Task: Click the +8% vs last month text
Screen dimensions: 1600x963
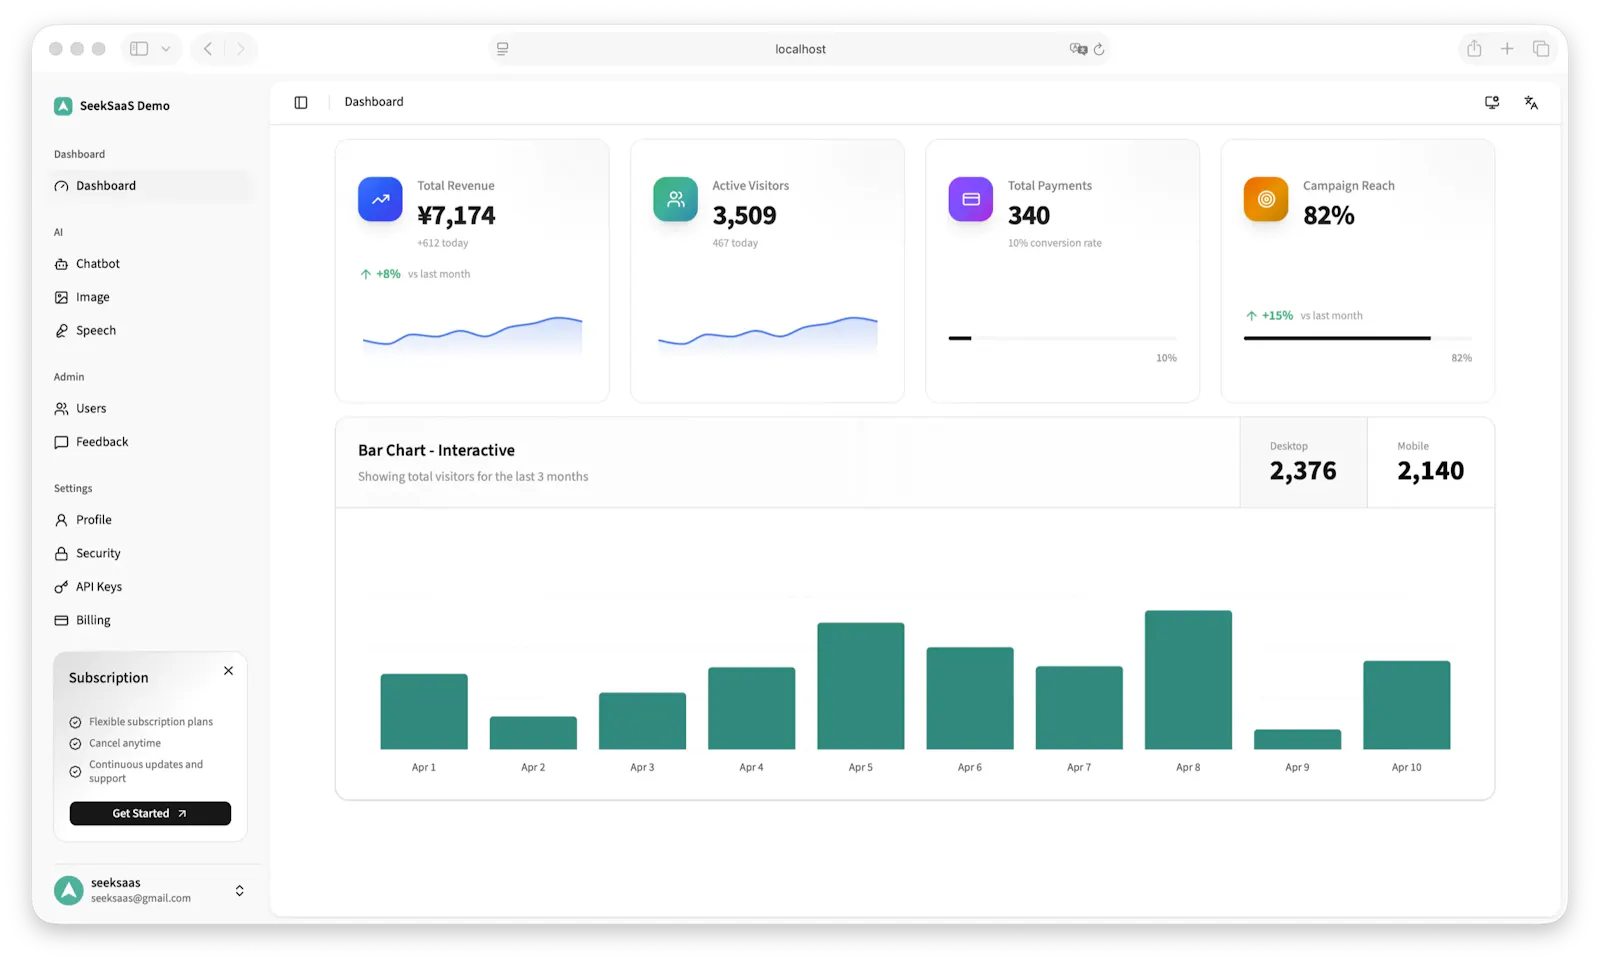Action: (415, 274)
